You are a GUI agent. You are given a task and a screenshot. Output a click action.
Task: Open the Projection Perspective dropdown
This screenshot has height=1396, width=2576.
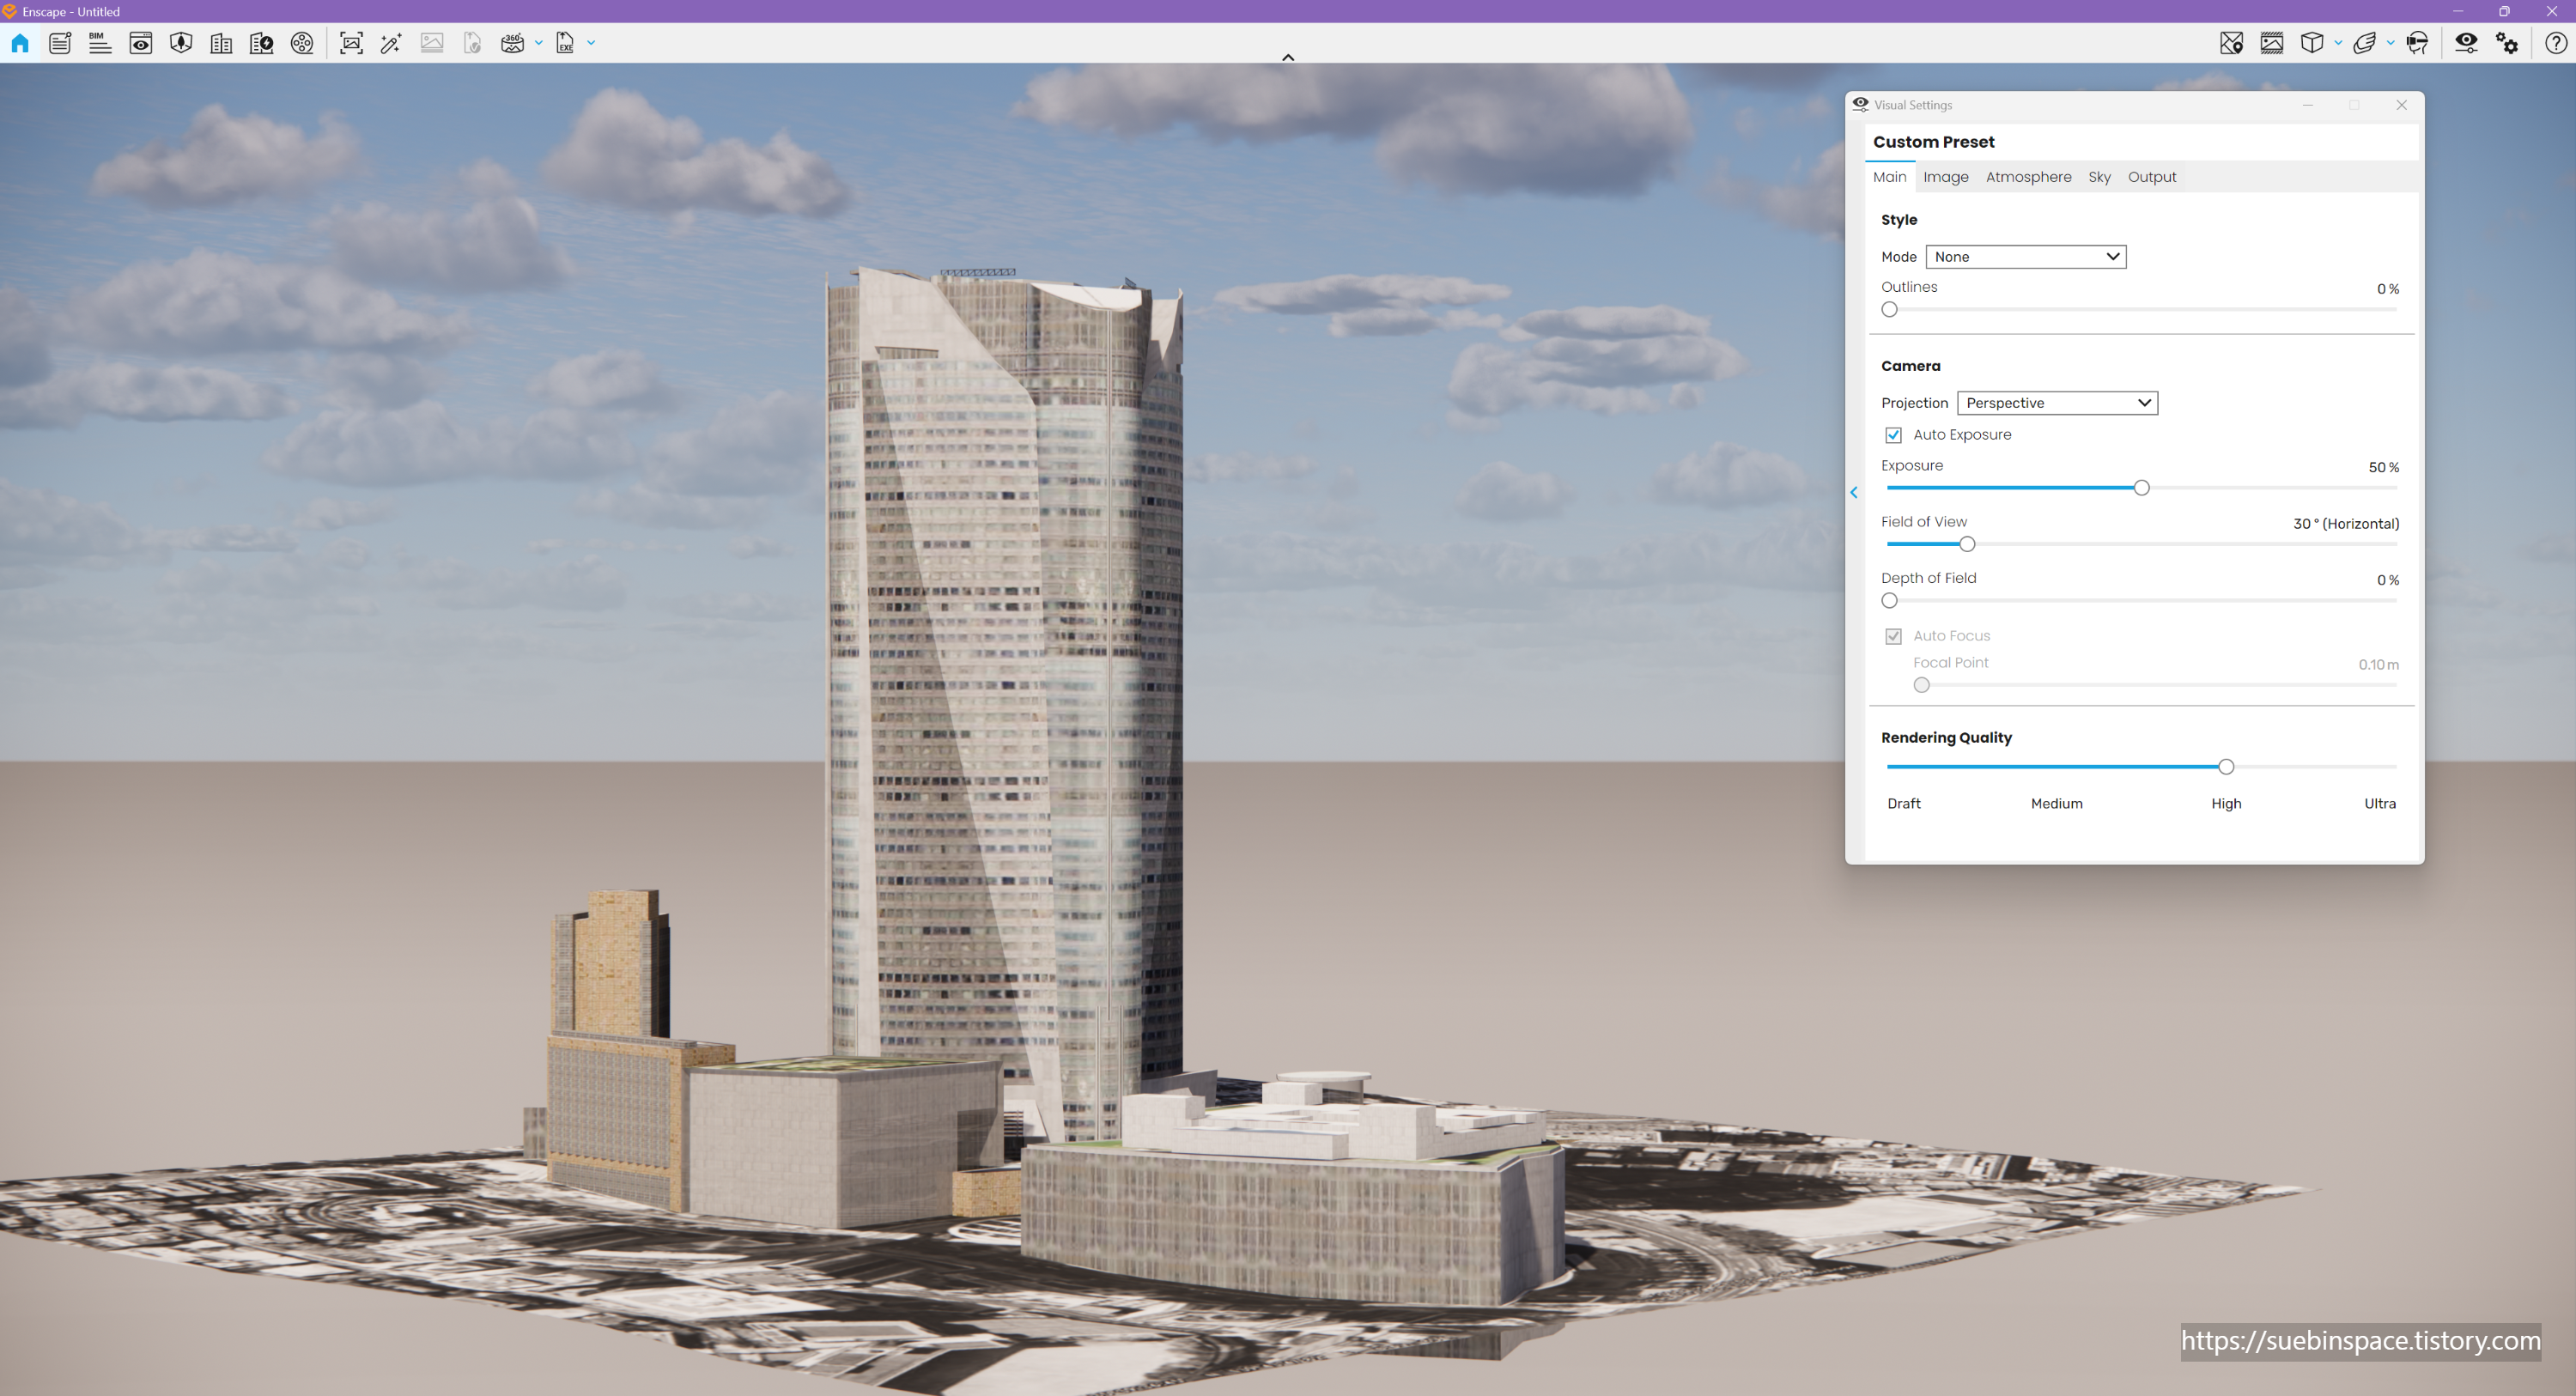2056,403
